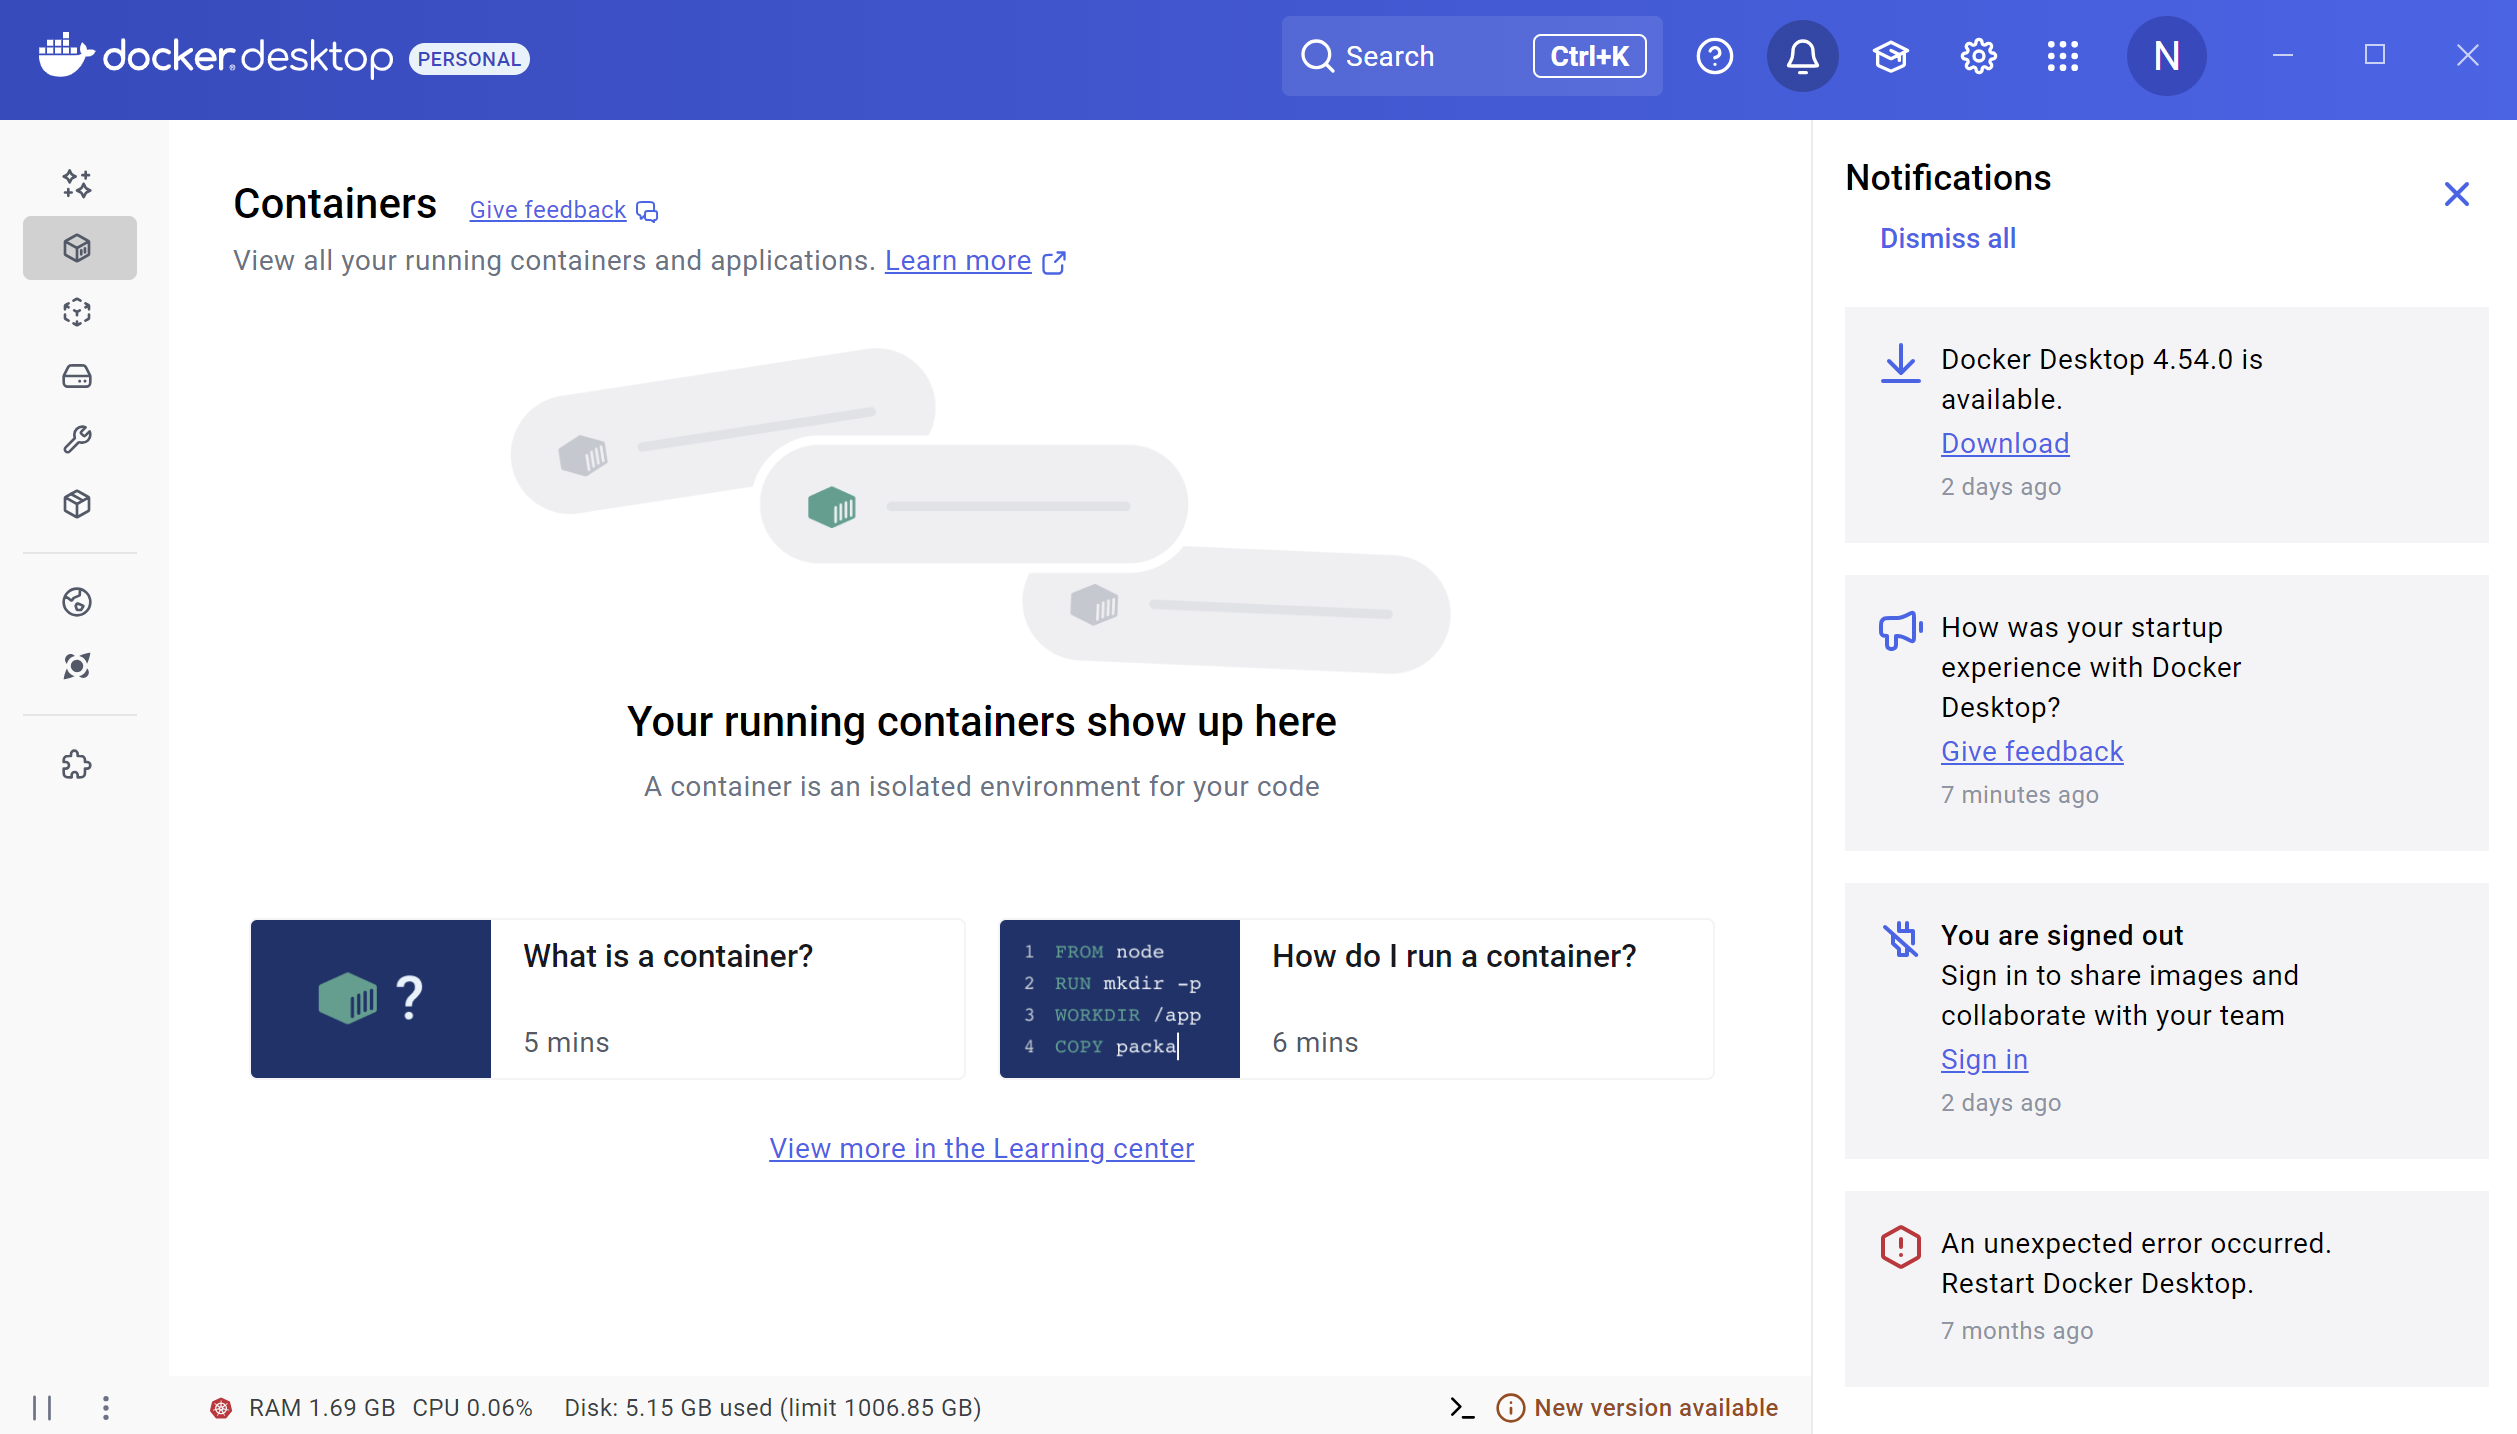
Task: Click Download link for Docker 4.54.0
Action: [2004, 443]
